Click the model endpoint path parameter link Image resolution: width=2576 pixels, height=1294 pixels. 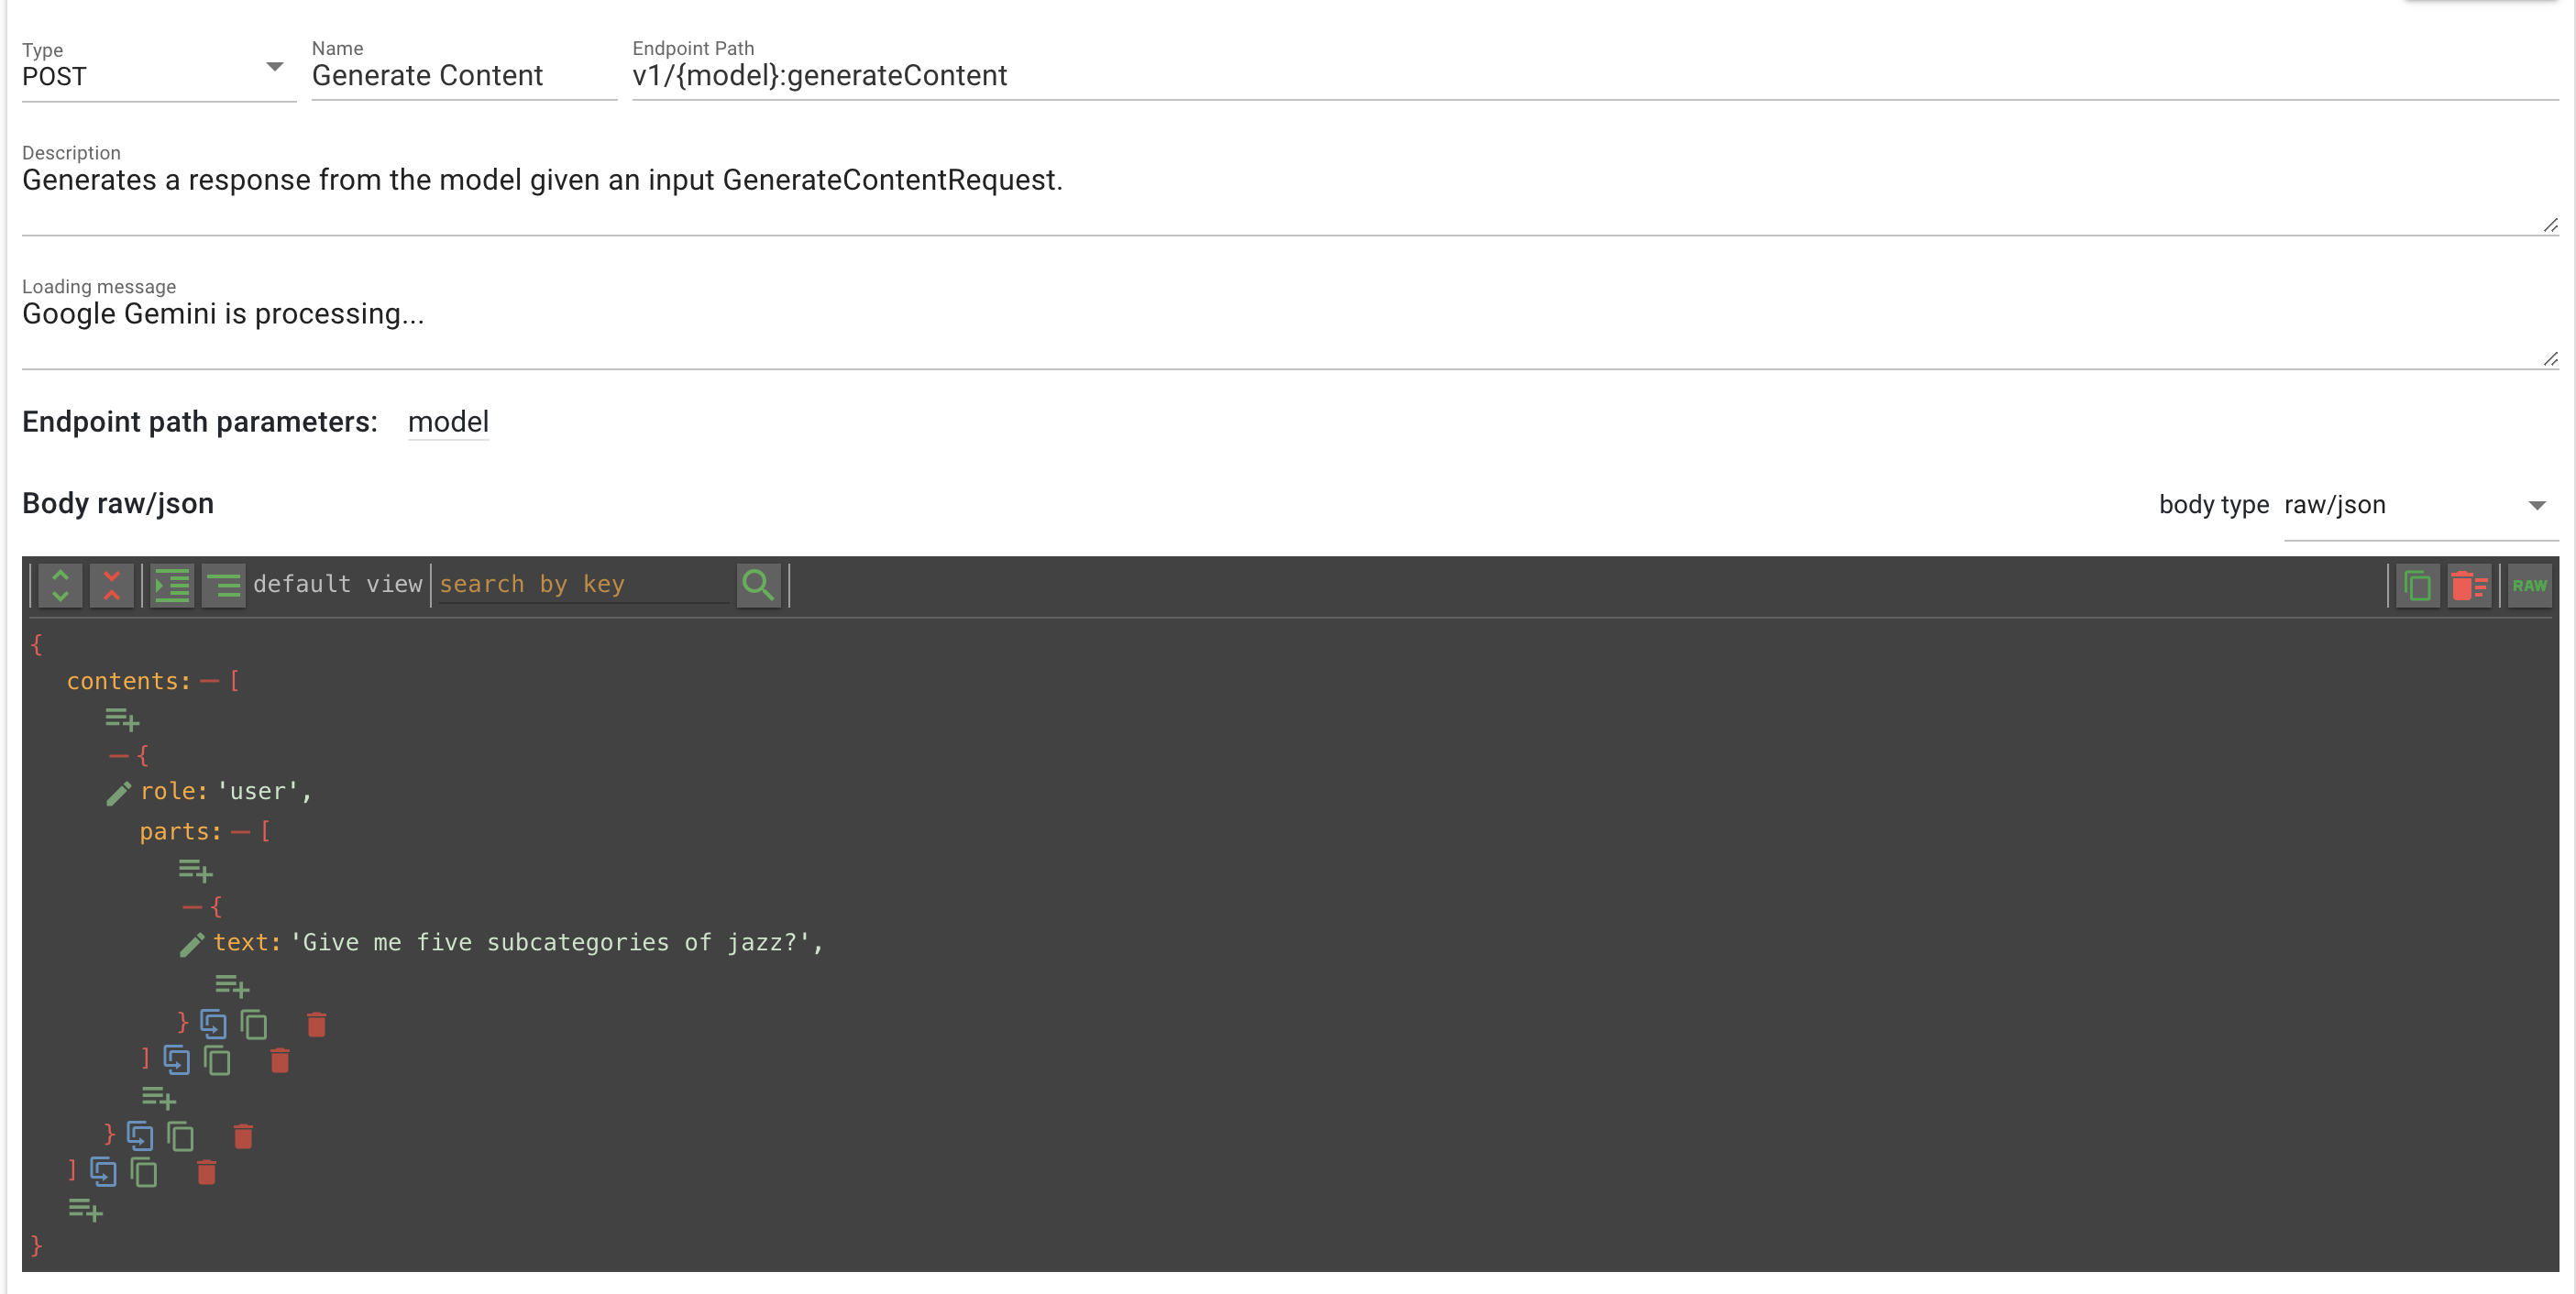448,422
